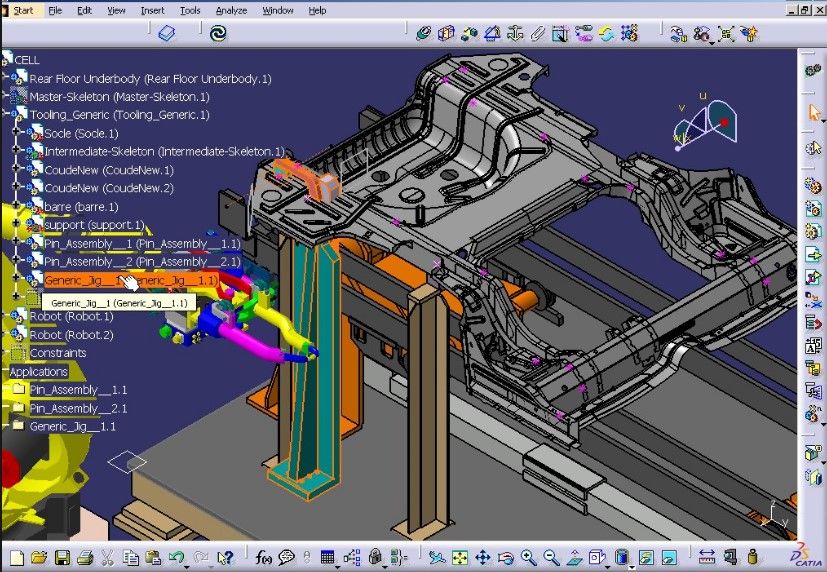Viewport: 827px width, 572px height.
Task: Click the Print icon in bottom toolbar
Action: click(x=85, y=557)
